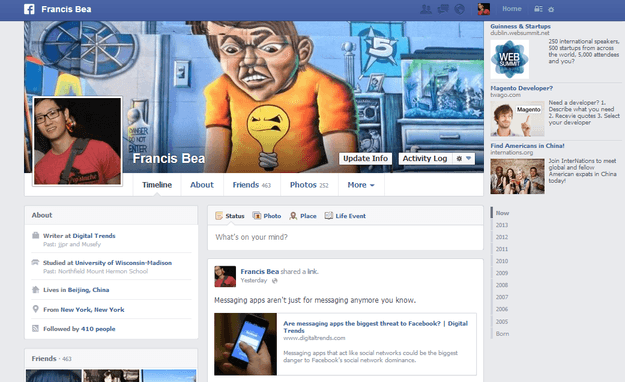625x382 pixels.
Task: Jump to Born in timeline navigator
Action: pos(502,333)
